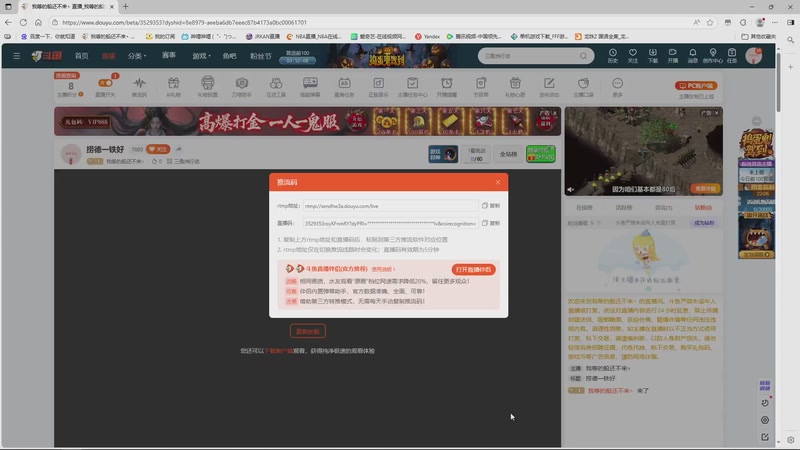Open the 消息 notification bell
Image resolution: width=800 pixels, height=450 pixels.
point(692,56)
